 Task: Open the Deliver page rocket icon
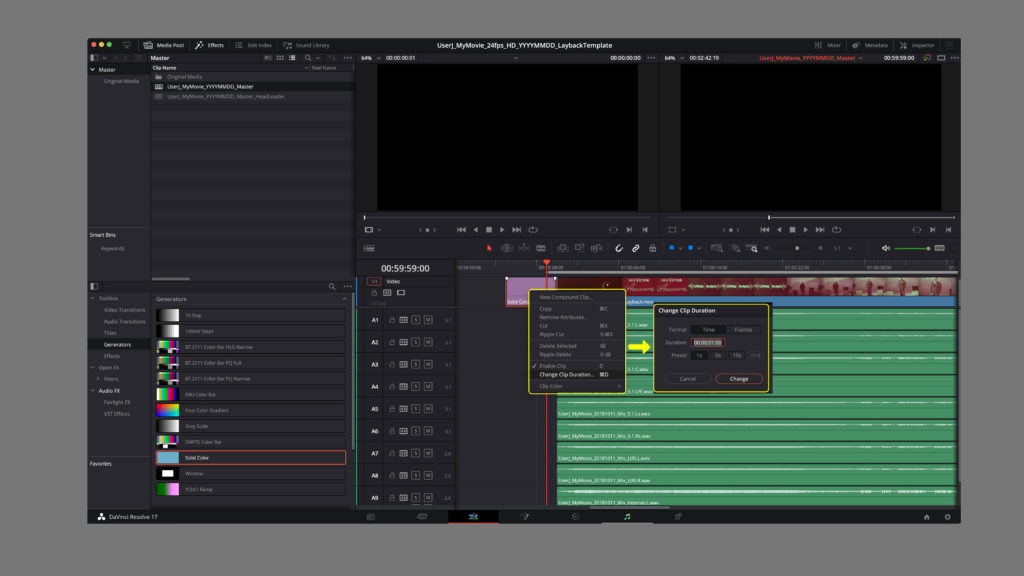point(678,517)
